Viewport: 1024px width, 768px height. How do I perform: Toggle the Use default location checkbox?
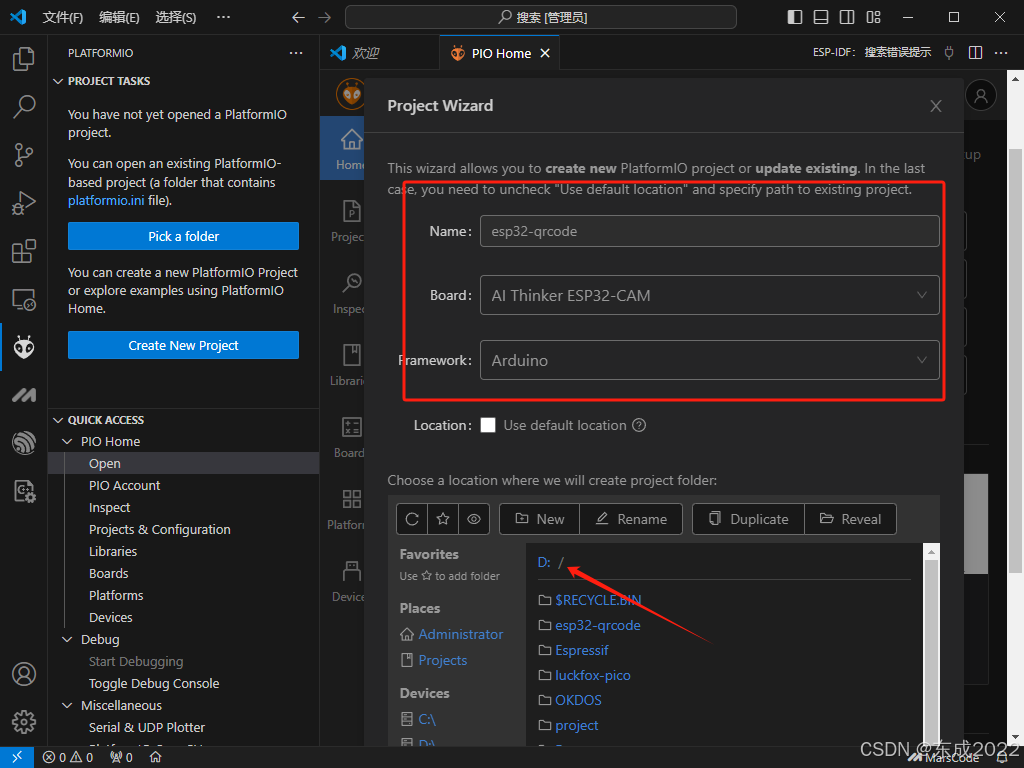point(488,425)
